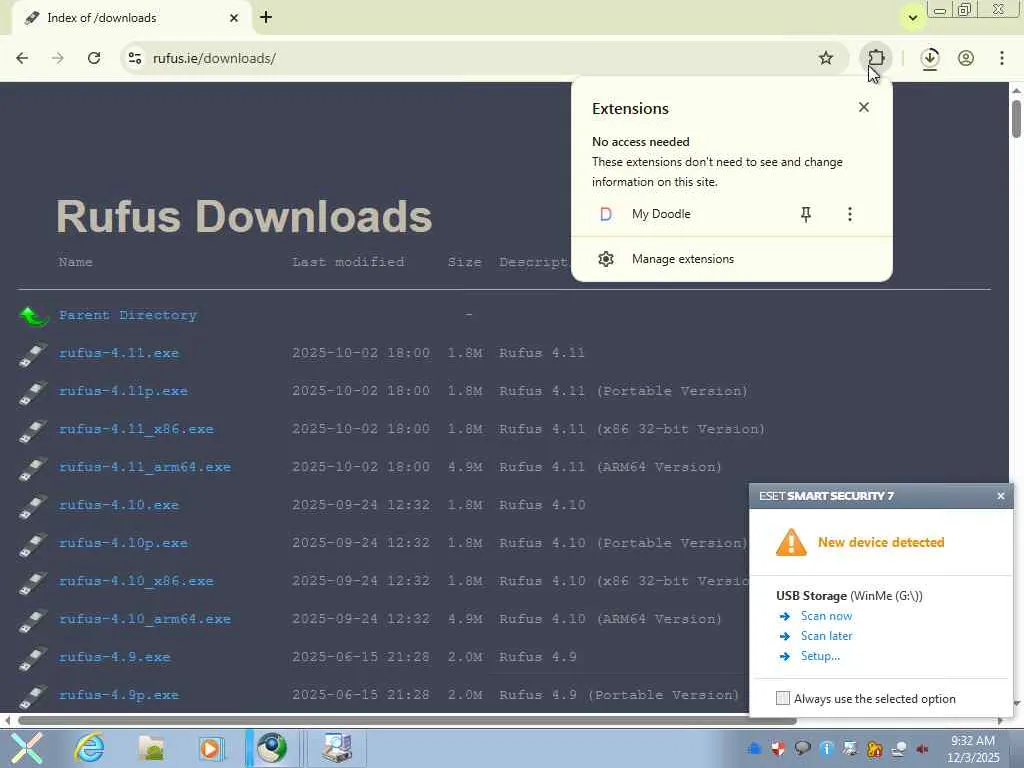Screen dimensions: 1024x768
Task: Open More options for My Doodle
Action: (x=850, y=214)
